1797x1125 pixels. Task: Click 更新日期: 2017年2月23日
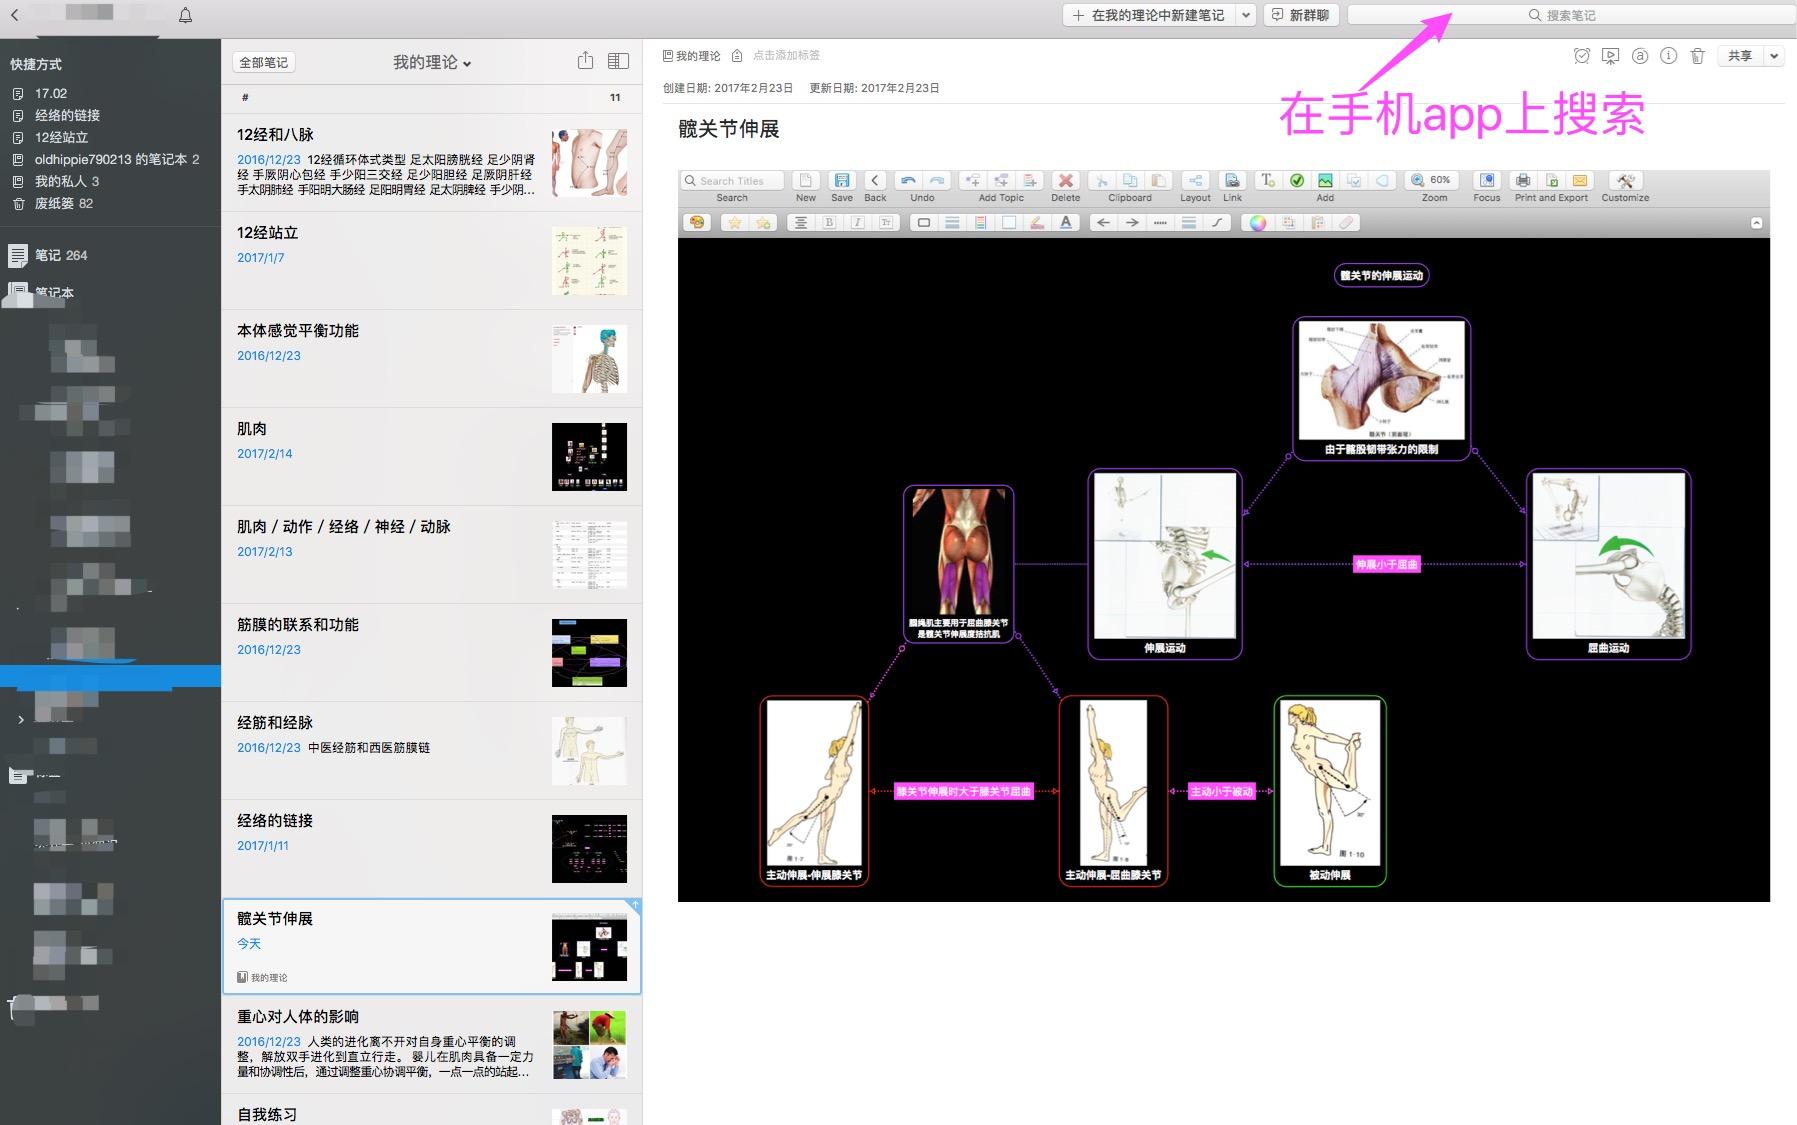874,88
